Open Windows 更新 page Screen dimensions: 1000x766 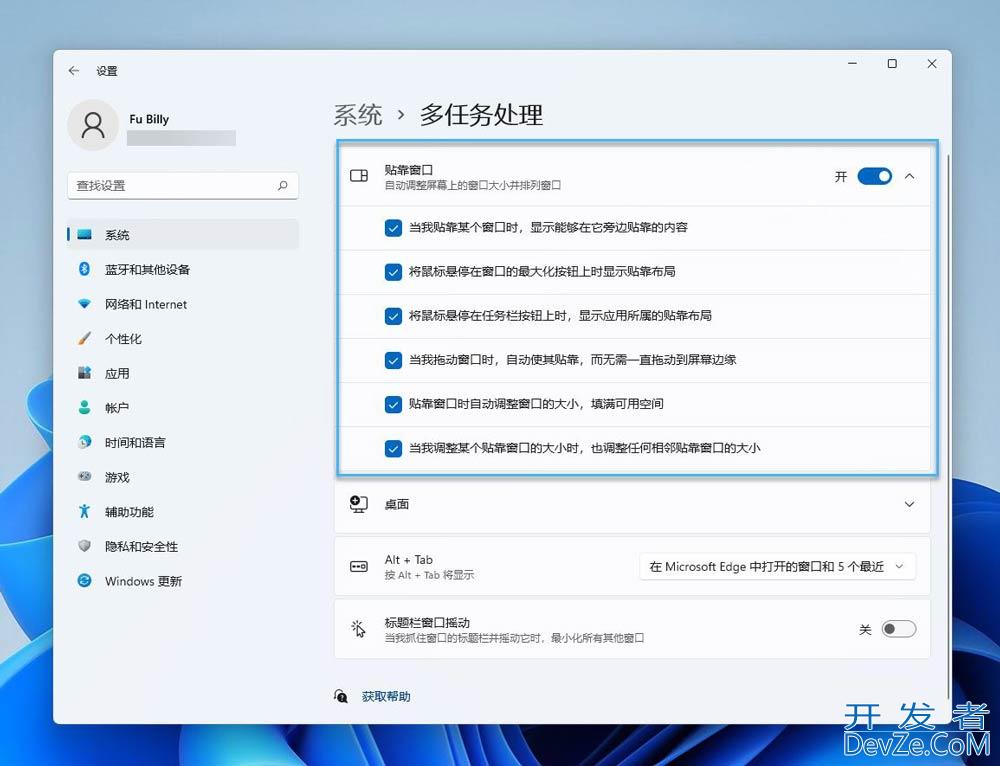tap(182, 581)
